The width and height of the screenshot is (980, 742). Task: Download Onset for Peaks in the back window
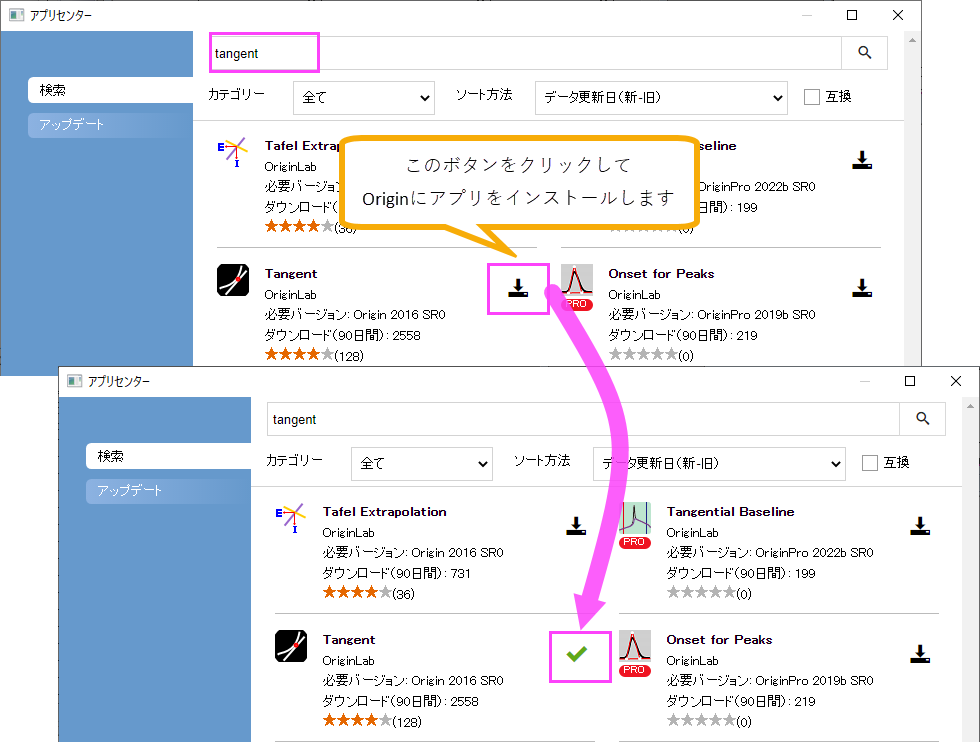click(x=862, y=288)
